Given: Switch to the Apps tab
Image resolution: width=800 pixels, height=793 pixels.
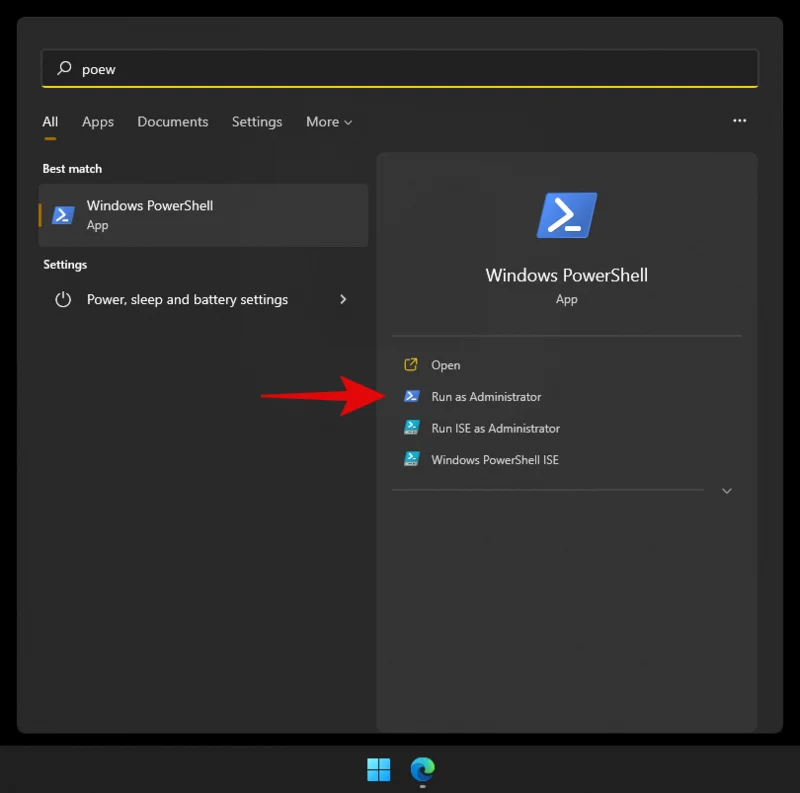Looking at the screenshot, I should pyautogui.click(x=97, y=121).
